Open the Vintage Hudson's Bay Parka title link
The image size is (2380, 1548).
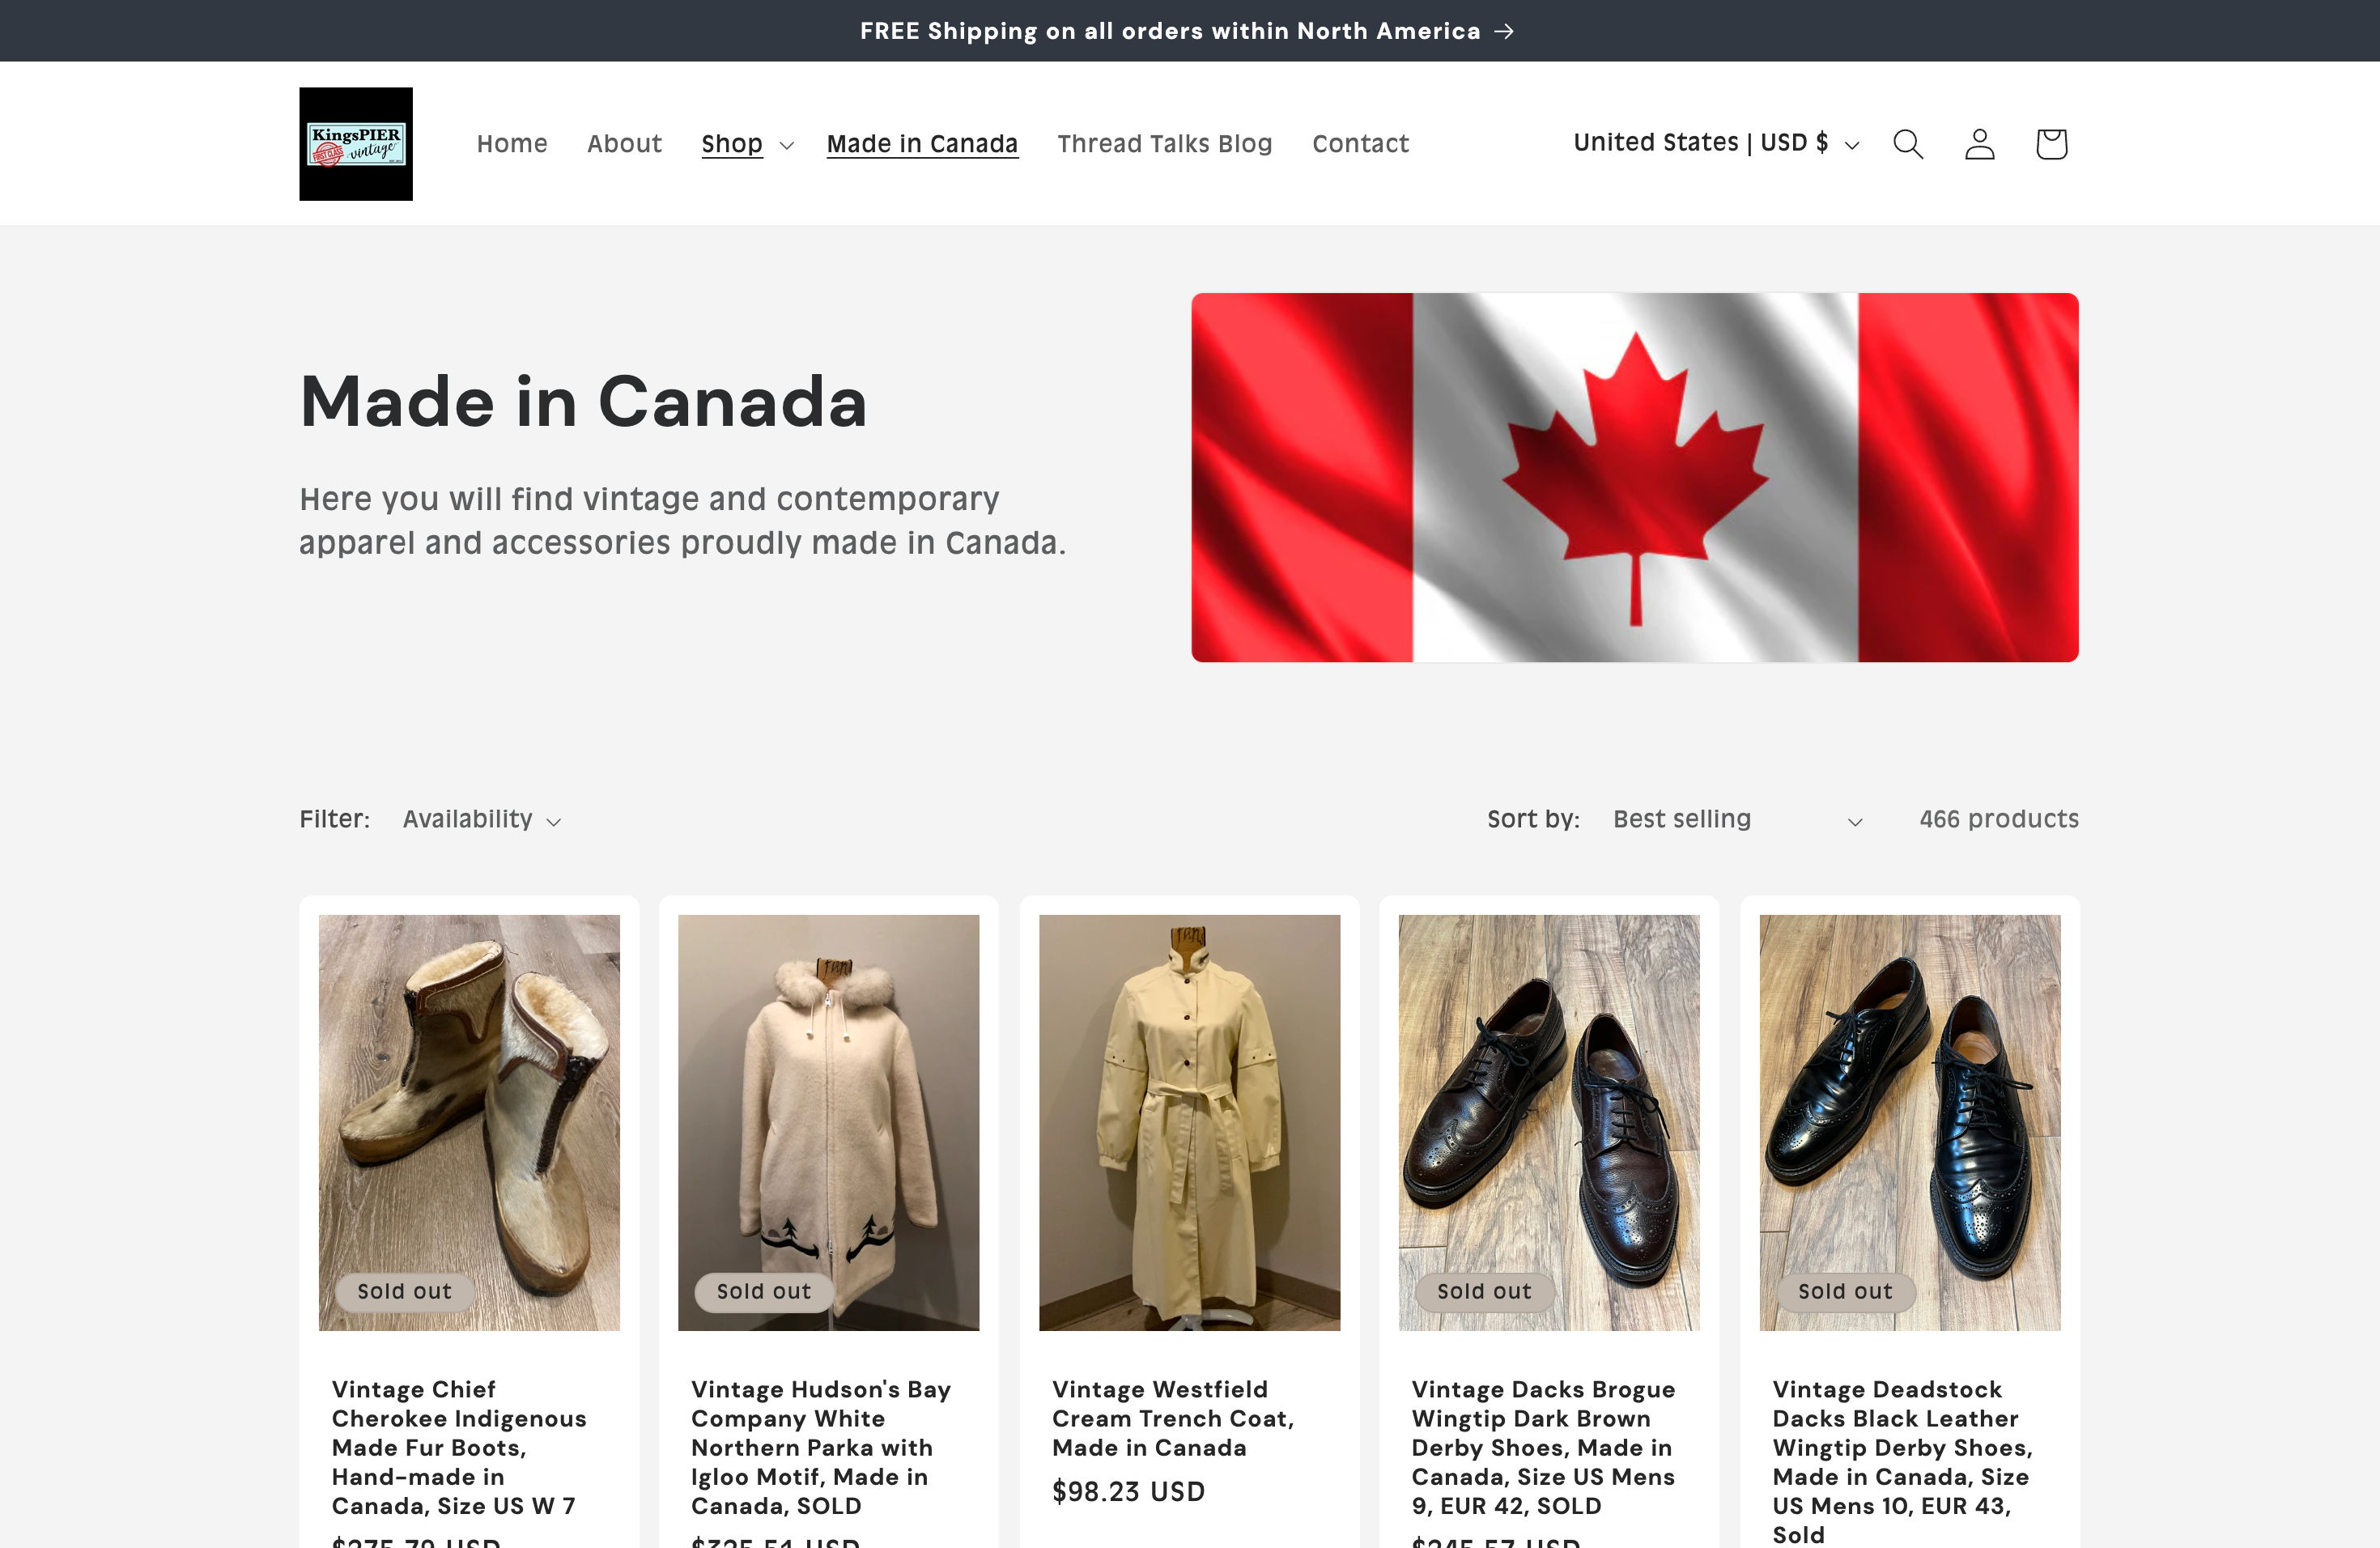pyautogui.click(x=820, y=1447)
